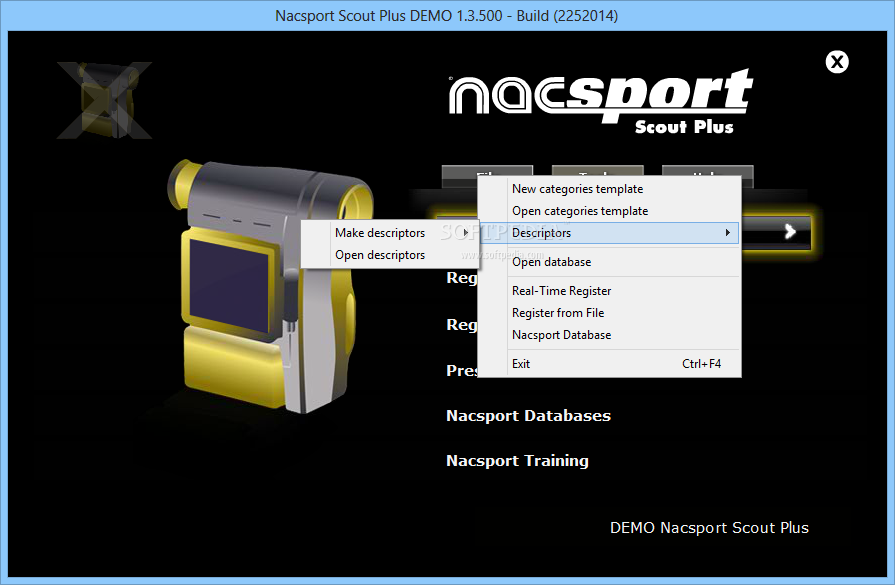Click the white arrow on the yellow bar
895x585 pixels.
[x=789, y=231]
